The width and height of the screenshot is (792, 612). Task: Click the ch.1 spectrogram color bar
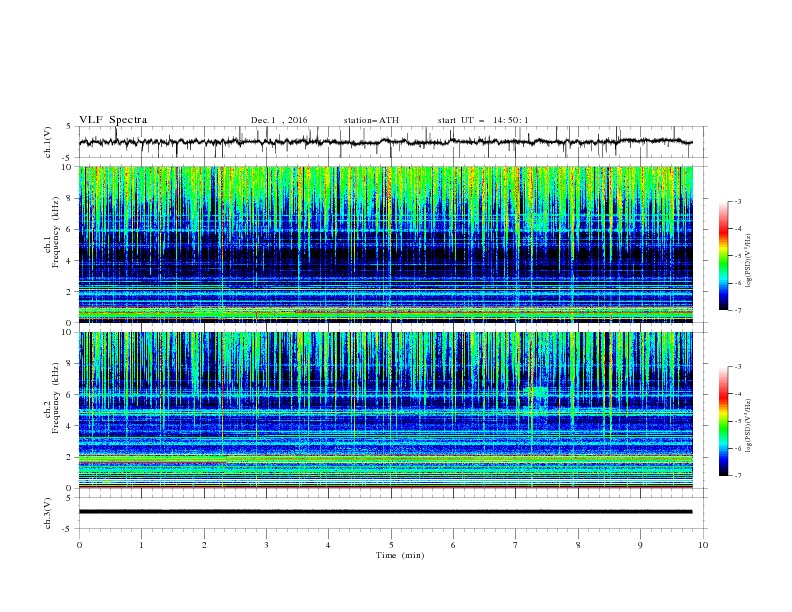723,256
